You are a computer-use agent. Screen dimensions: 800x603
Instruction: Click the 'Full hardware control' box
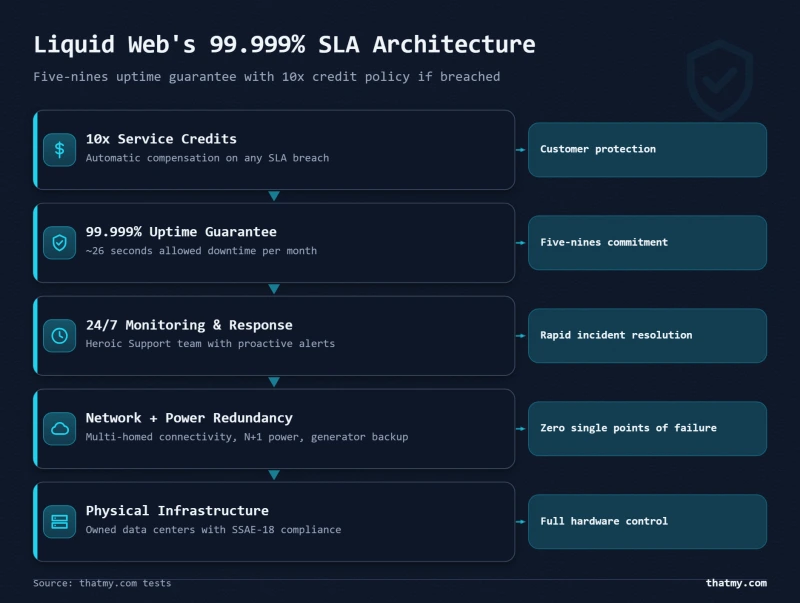click(x=647, y=522)
